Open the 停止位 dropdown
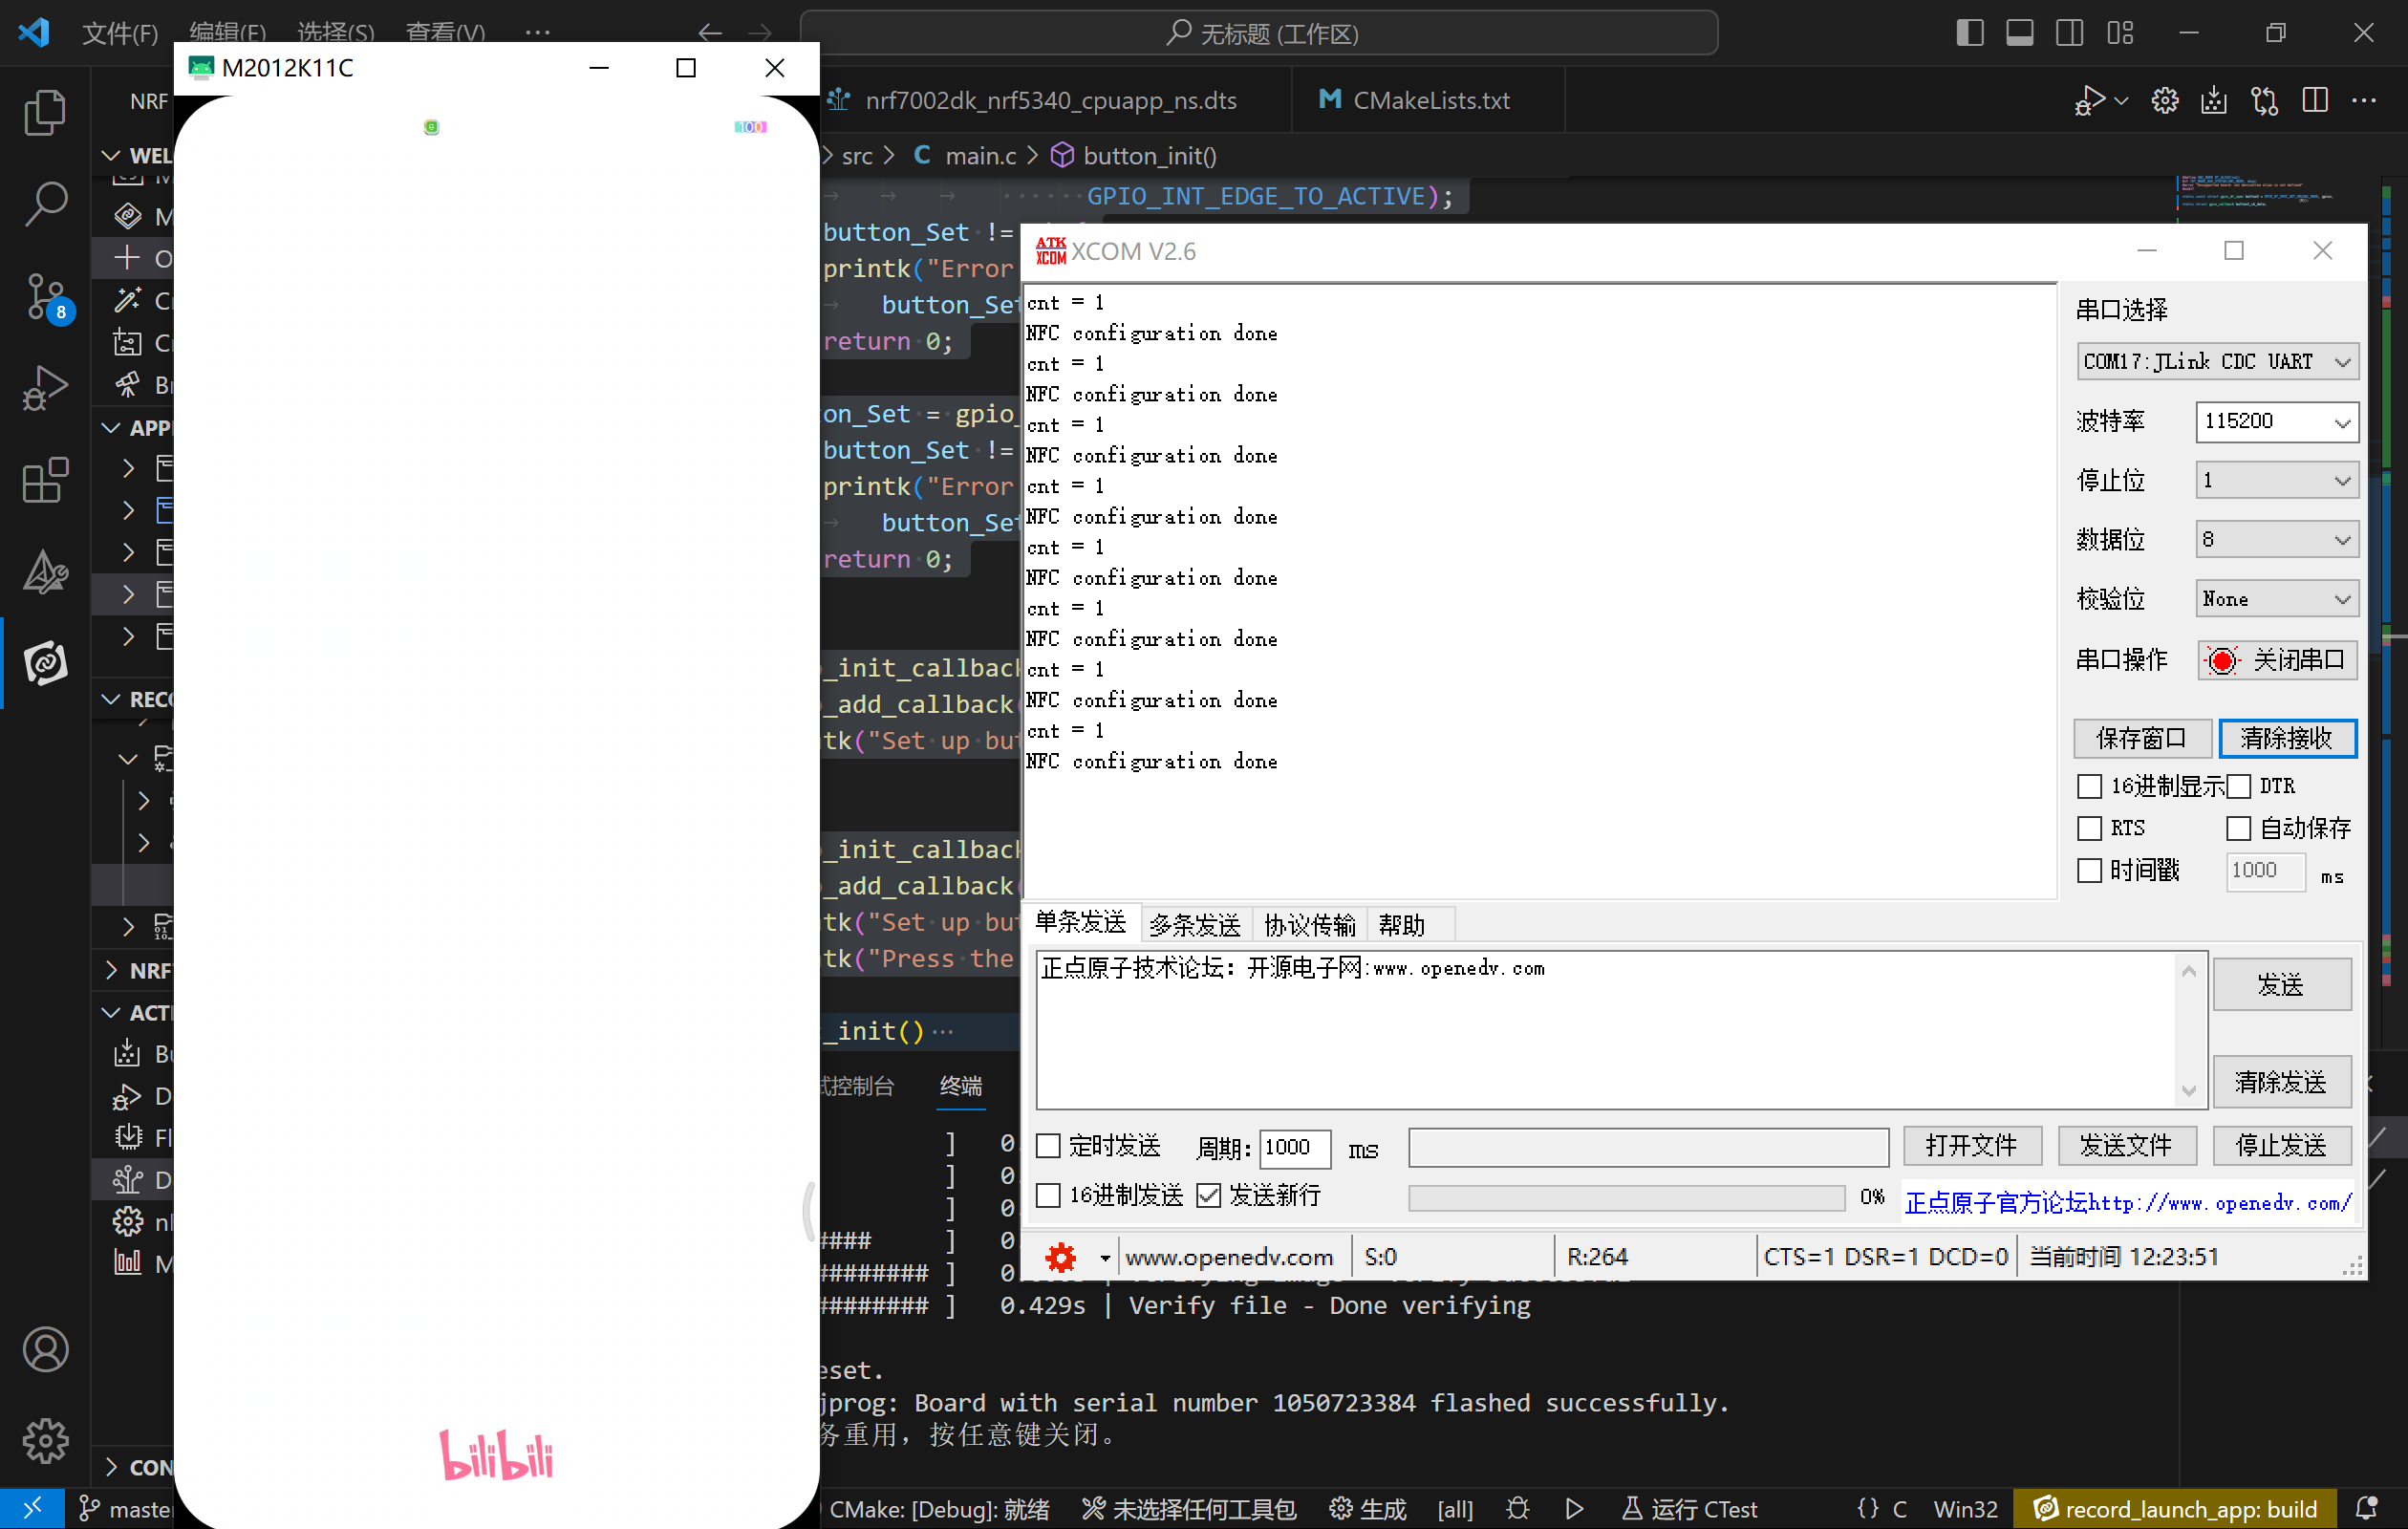The width and height of the screenshot is (2408, 1529). tap(2276, 480)
